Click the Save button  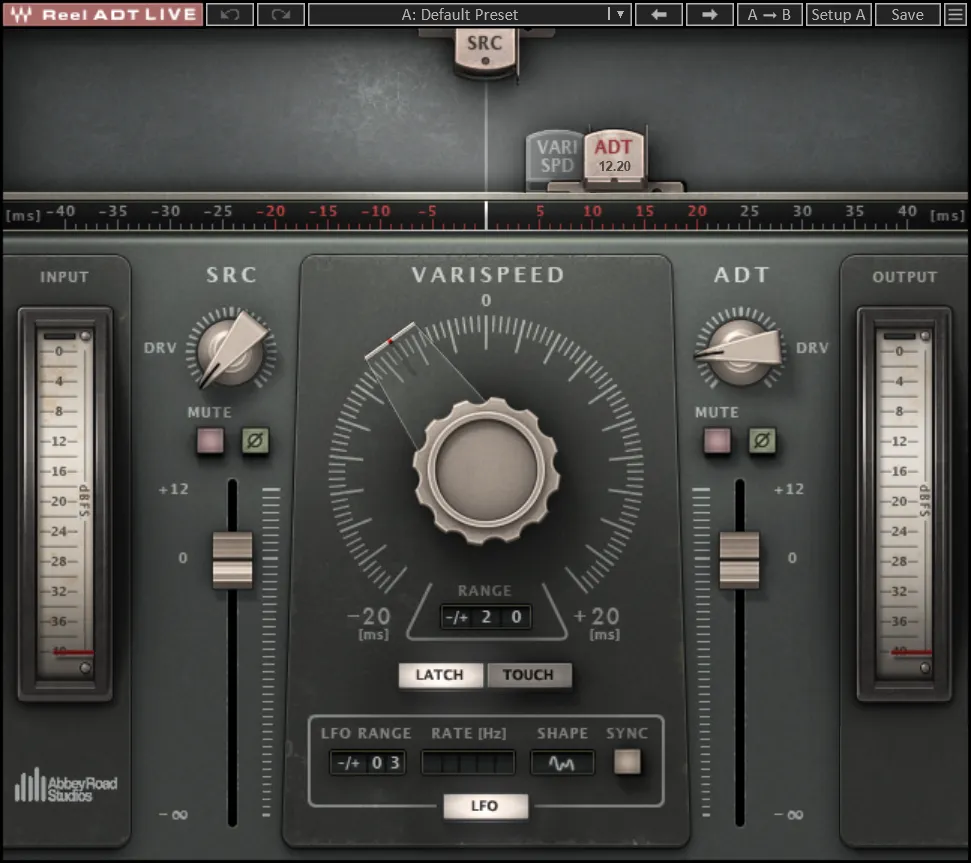[907, 14]
